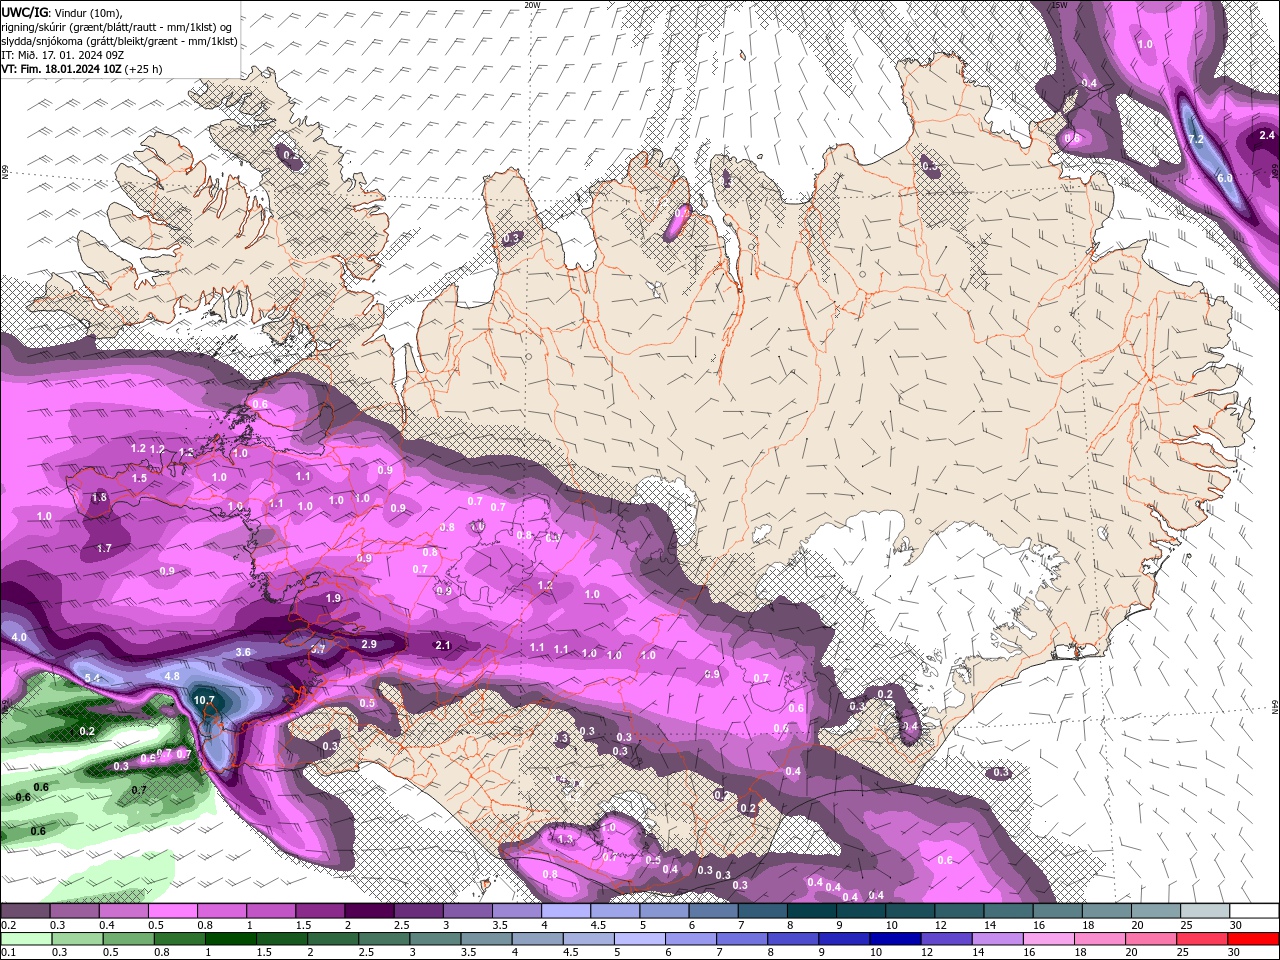Click the 1.5 precipitation value label
Viewport: 1280px width, 960px height.
139,478
